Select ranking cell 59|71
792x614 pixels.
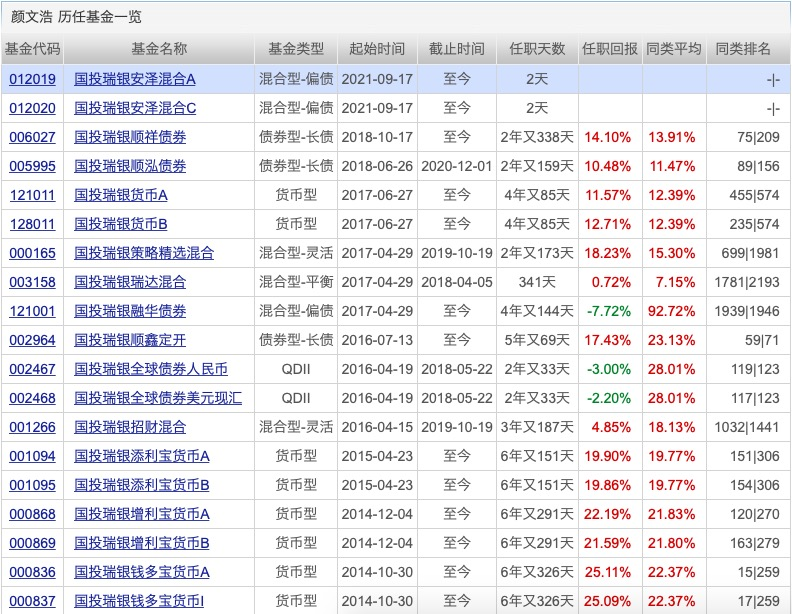point(762,340)
